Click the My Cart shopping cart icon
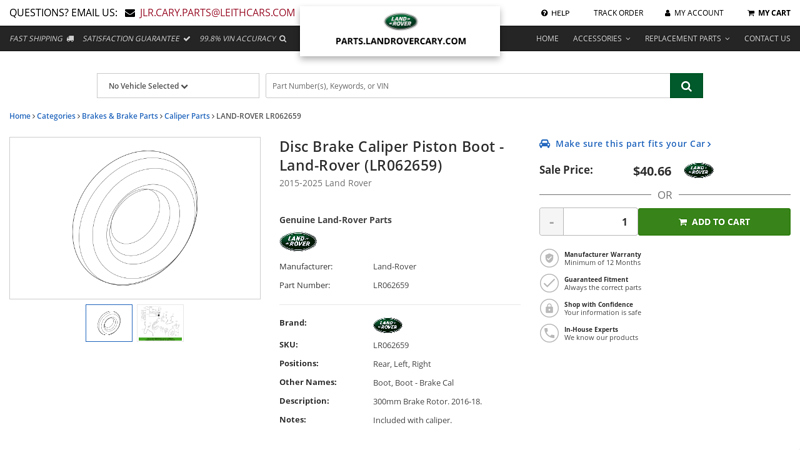This screenshot has width=800, height=450. coord(751,13)
